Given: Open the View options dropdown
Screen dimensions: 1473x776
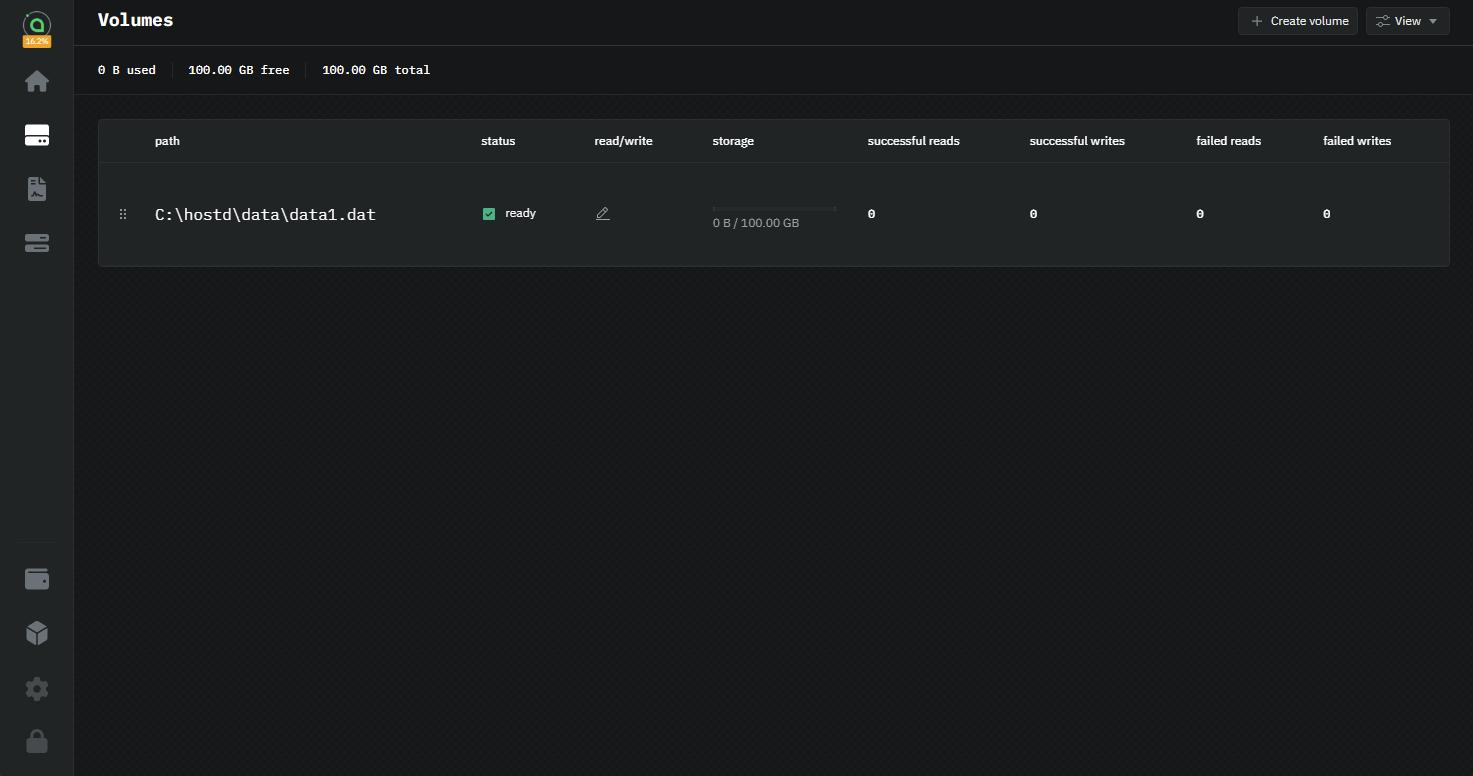Looking at the screenshot, I should pos(1407,21).
